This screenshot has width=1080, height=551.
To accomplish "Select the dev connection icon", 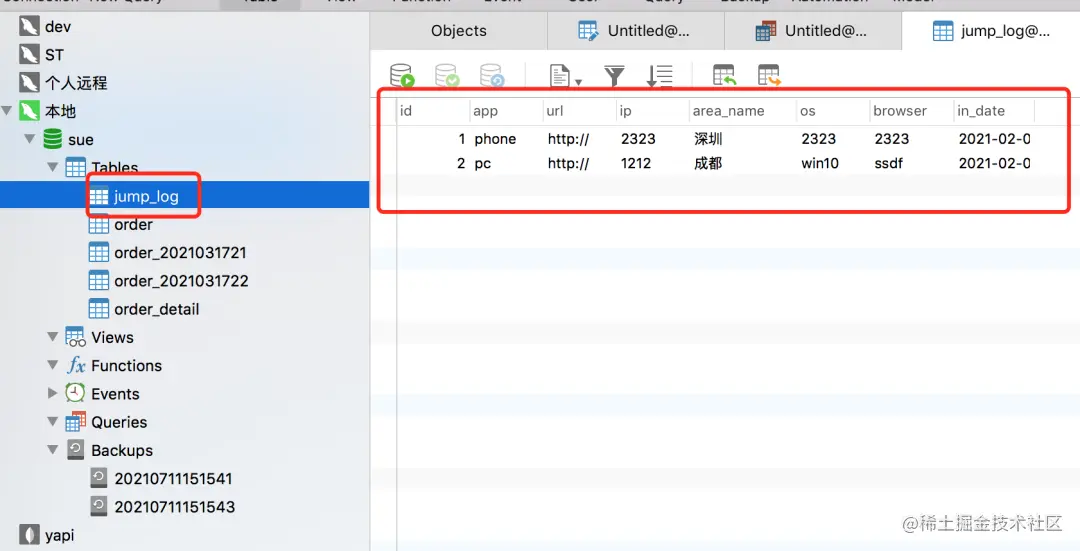I will [x=29, y=26].
